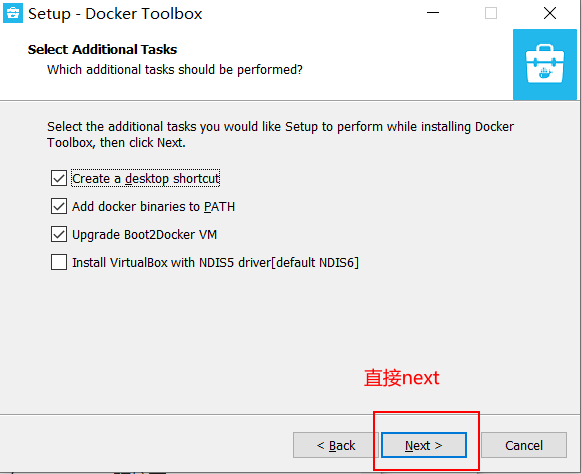Viewport: 582px width, 474px height.
Task: Click the red '直接next' annotation text
Action: pos(401,378)
